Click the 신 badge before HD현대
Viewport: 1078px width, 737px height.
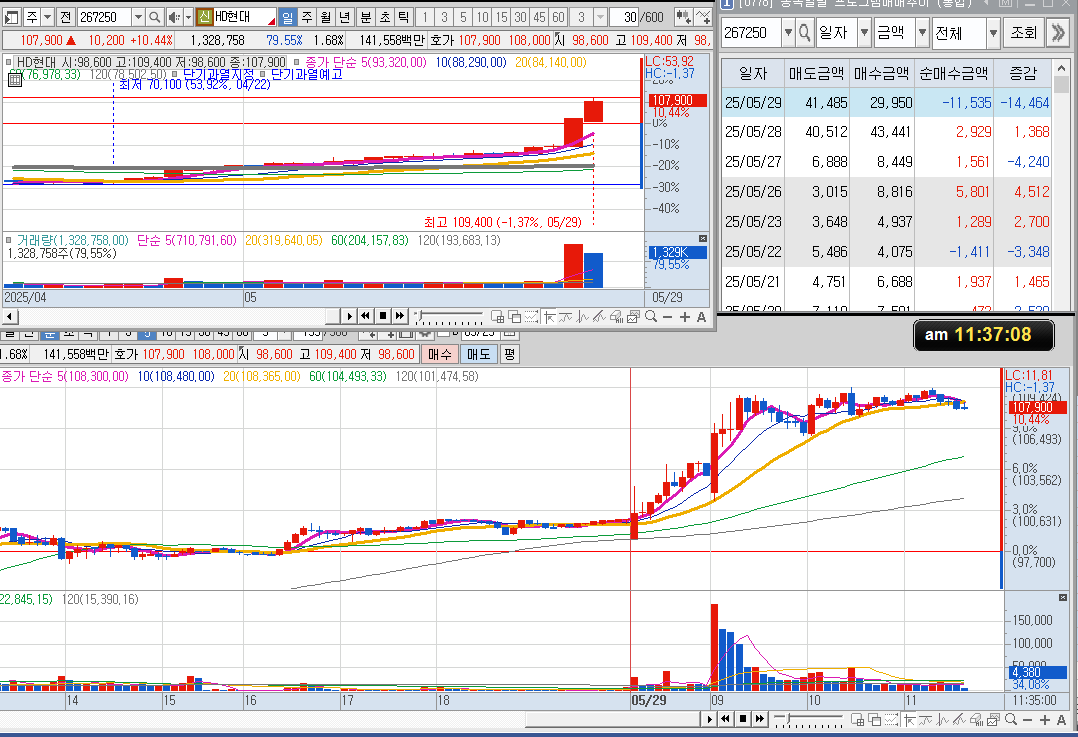tap(204, 16)
